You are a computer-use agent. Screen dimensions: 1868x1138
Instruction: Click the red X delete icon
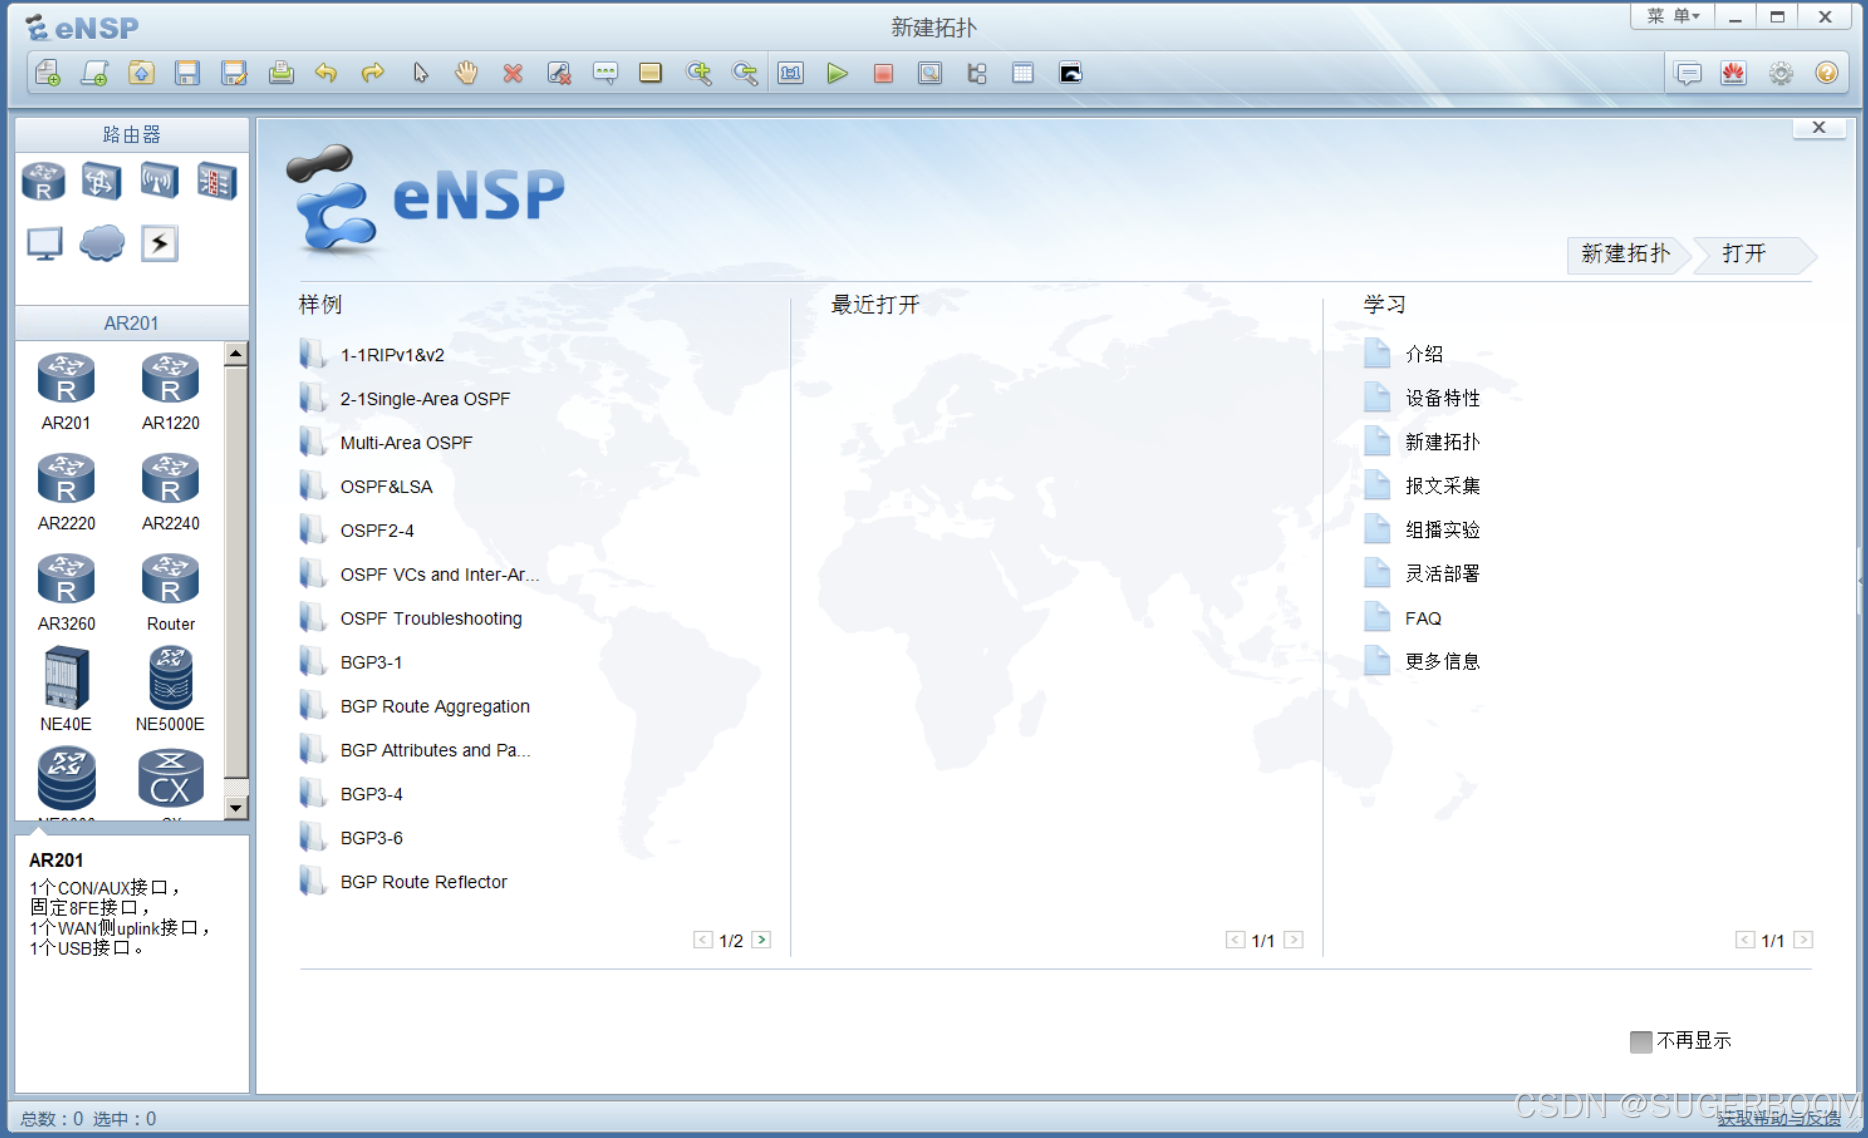pyautogui.click(x=513, y=73)
